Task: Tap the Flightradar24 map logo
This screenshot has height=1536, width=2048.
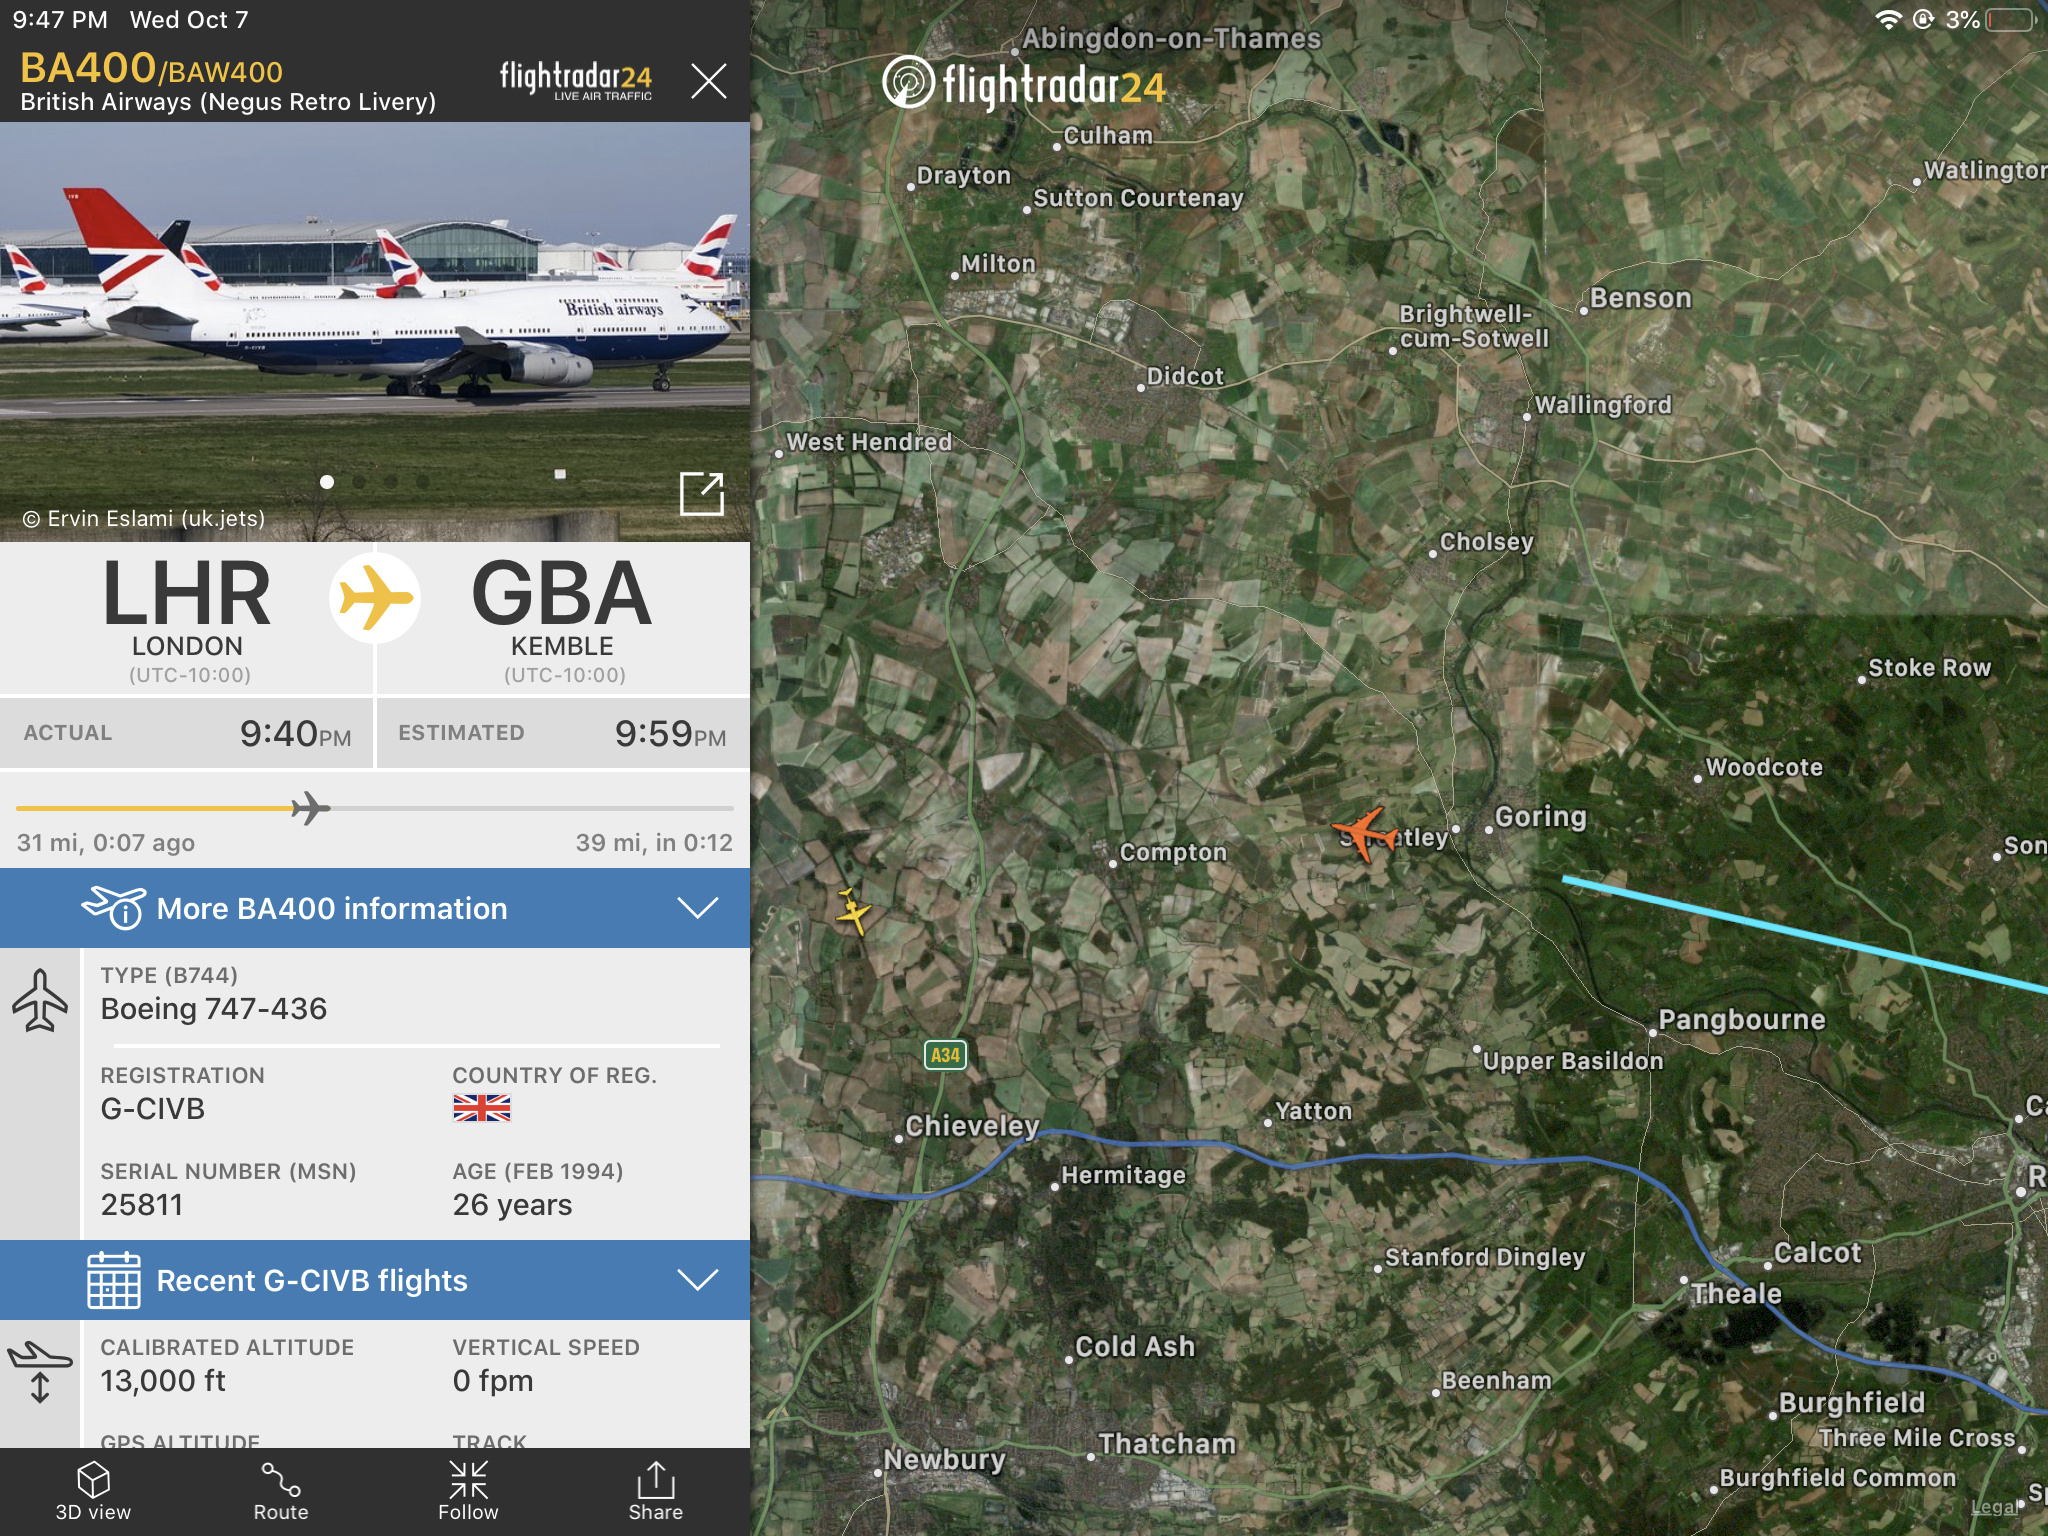Action: [x=1024, y=84]
